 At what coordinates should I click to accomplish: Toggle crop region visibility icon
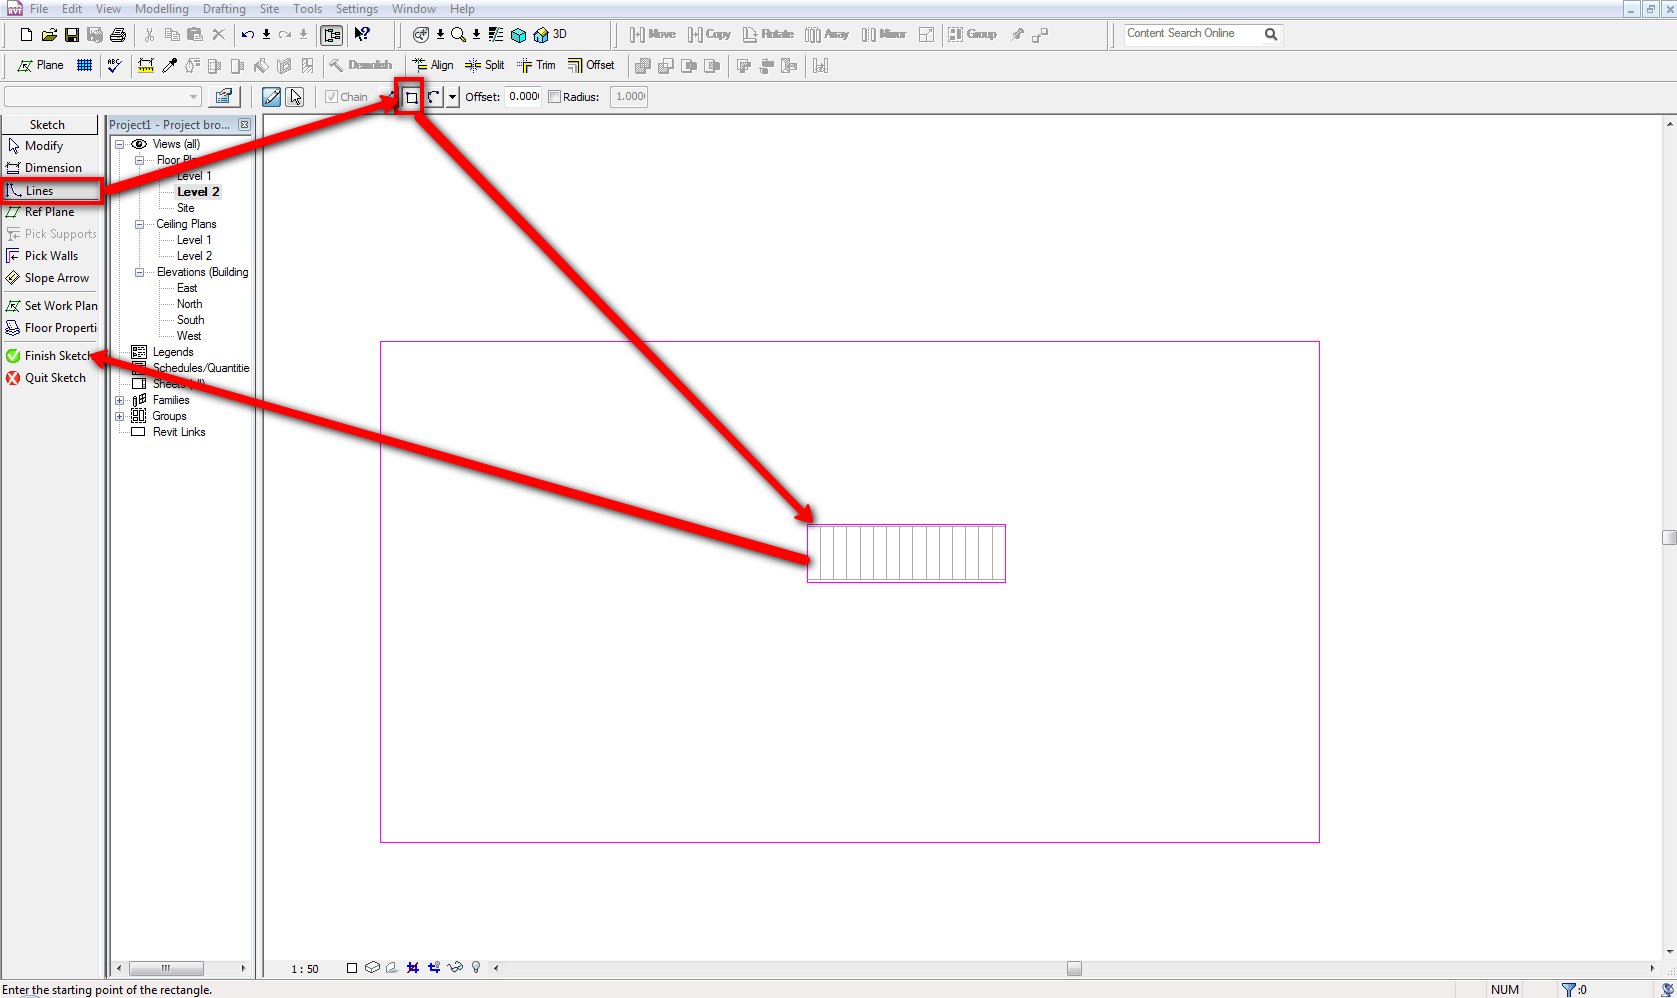pyautogui.click(x=434, y=968)
